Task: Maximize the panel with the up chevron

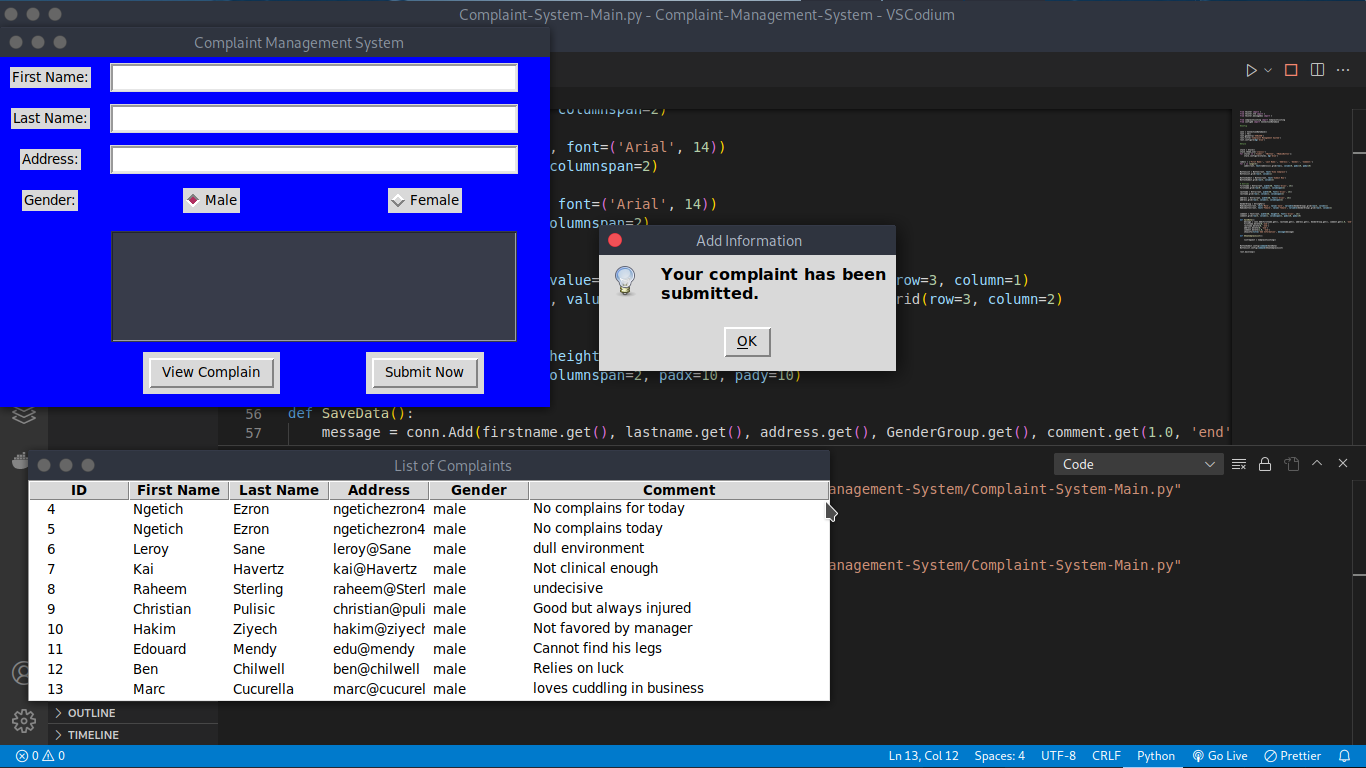Action: coord(1317,464)
